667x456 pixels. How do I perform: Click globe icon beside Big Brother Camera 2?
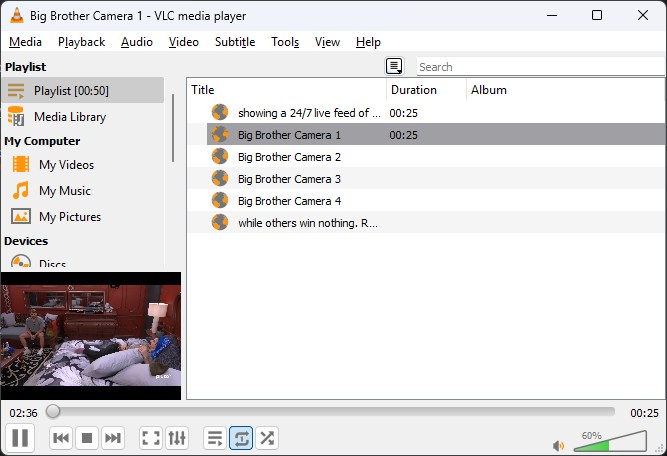(220, 157)
